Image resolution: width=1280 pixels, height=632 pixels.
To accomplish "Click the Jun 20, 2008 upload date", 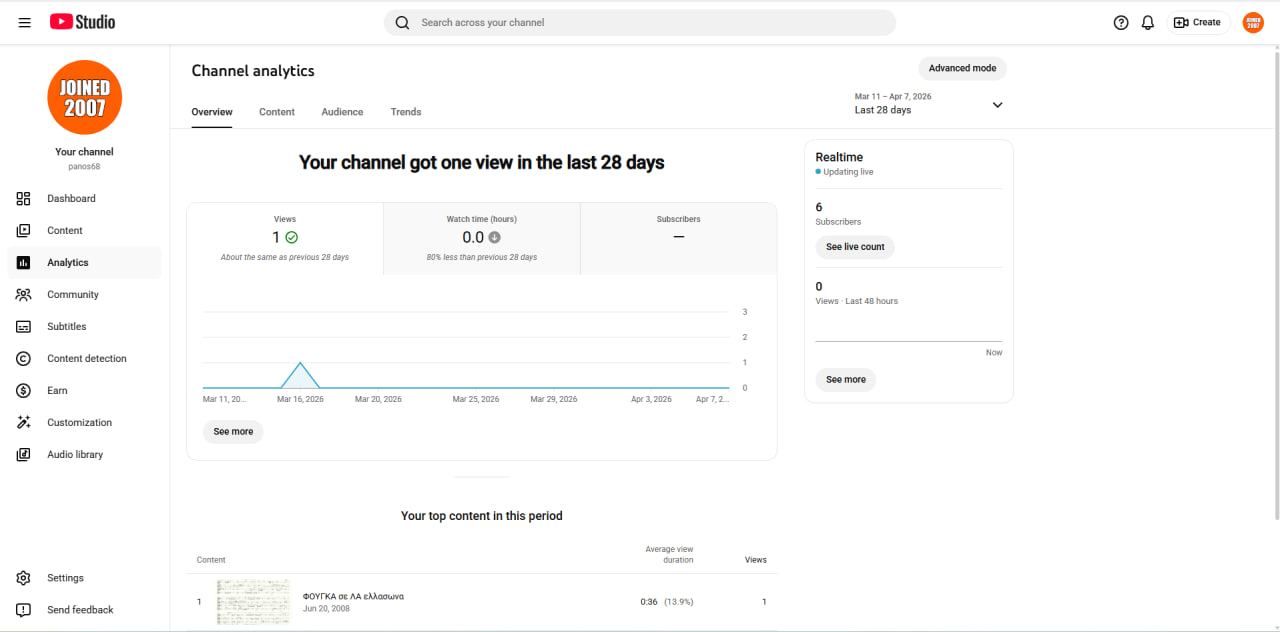I will [326, 608].
